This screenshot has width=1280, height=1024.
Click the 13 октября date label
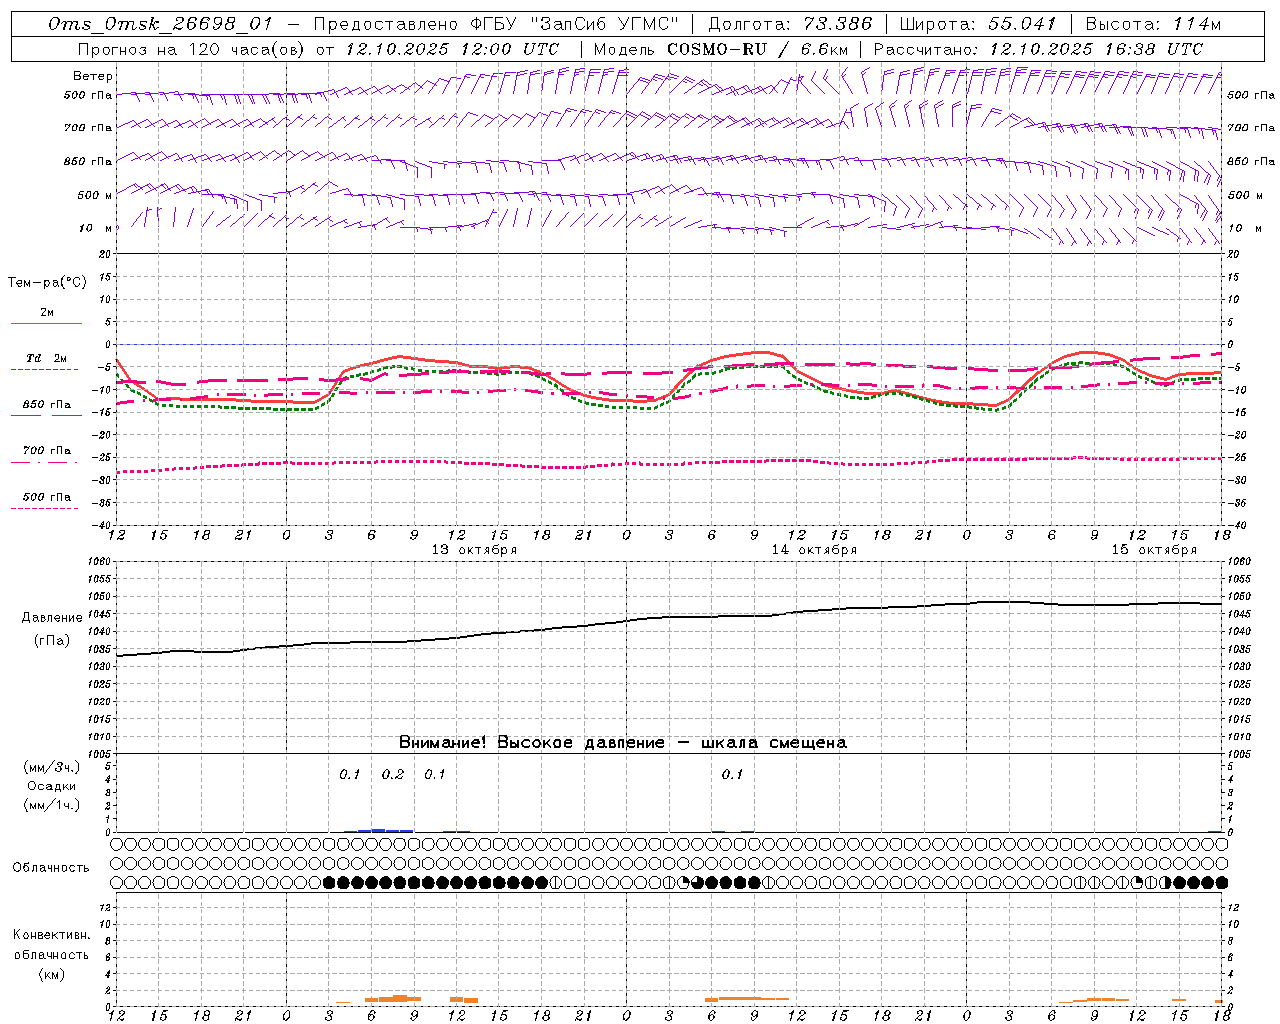point(474,550)
